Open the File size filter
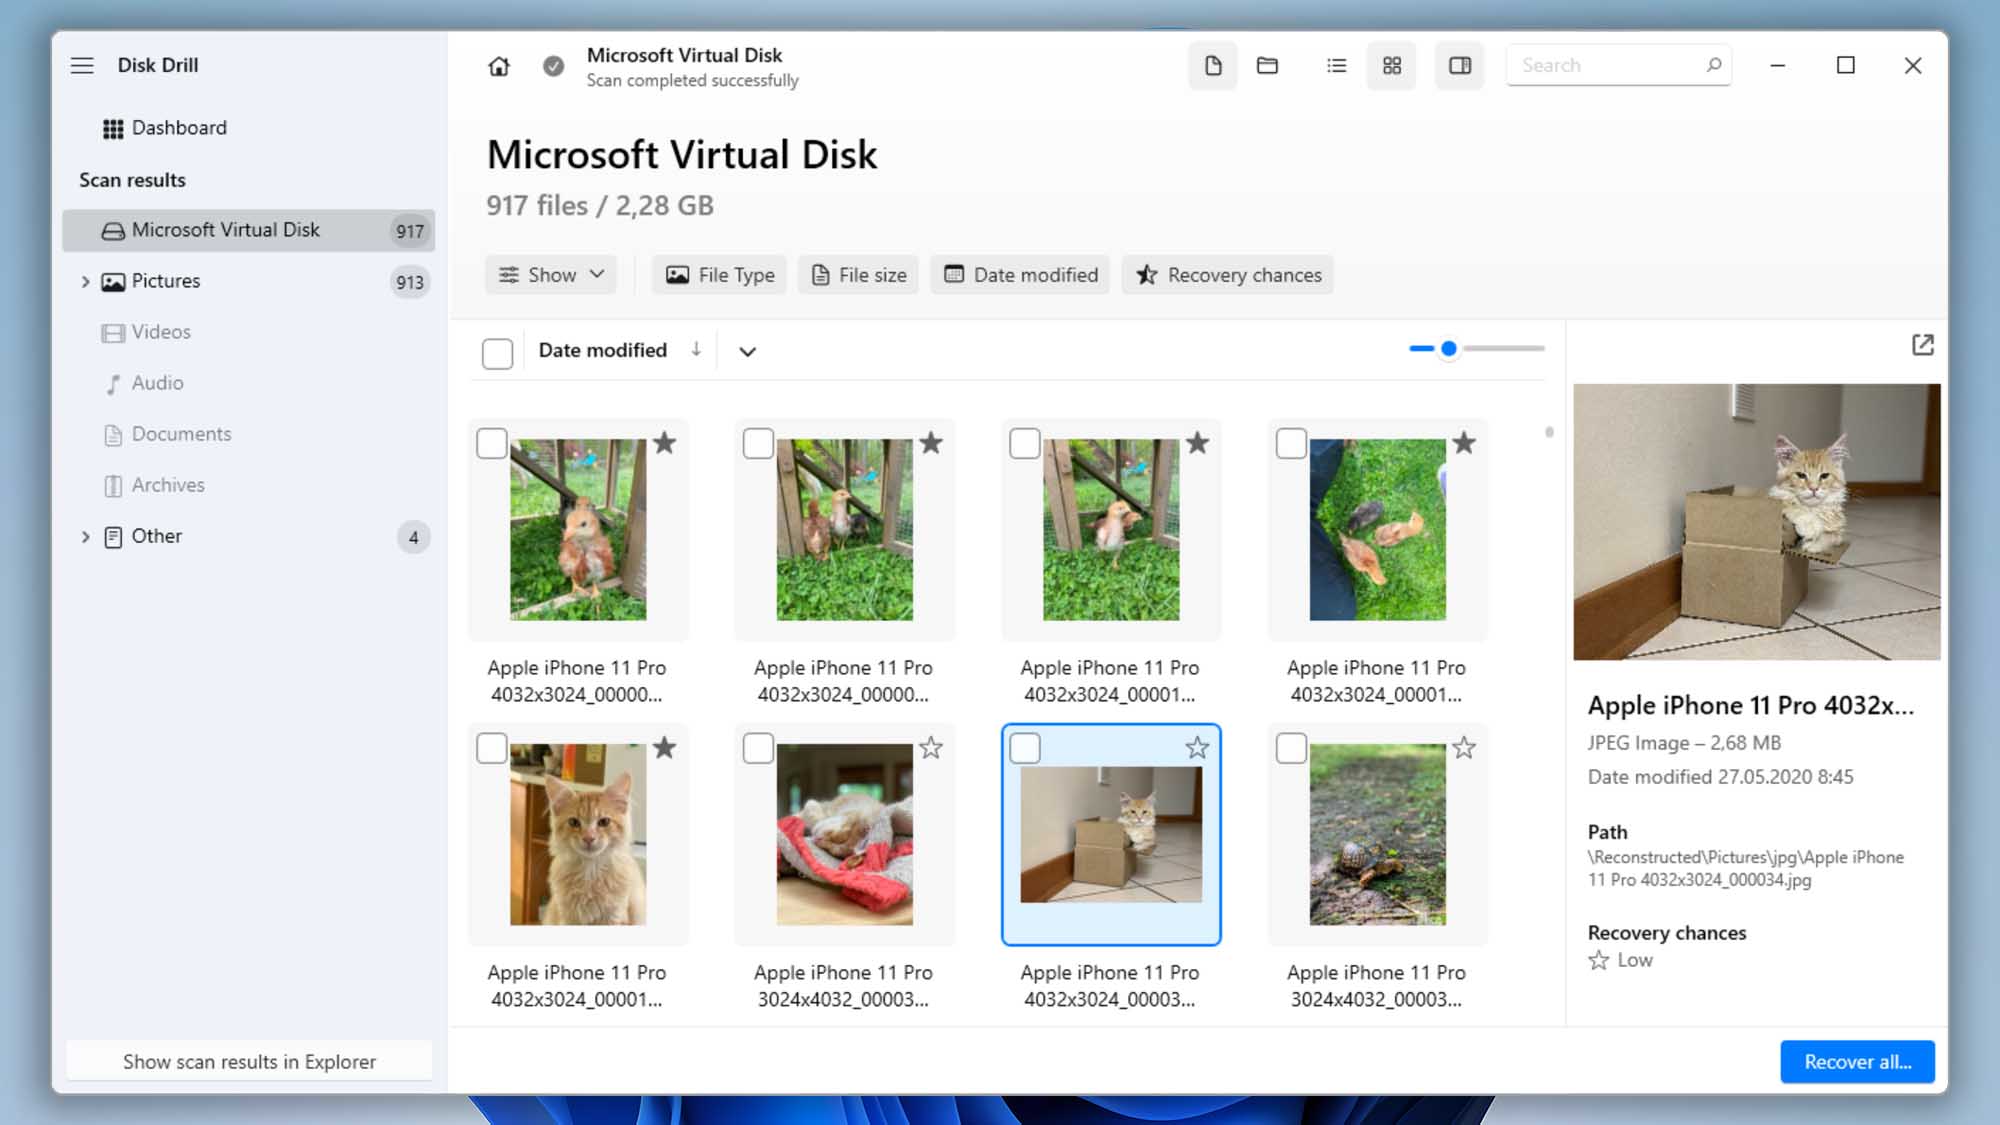This screenshot has width=2000, height=1125. (858, 275)
